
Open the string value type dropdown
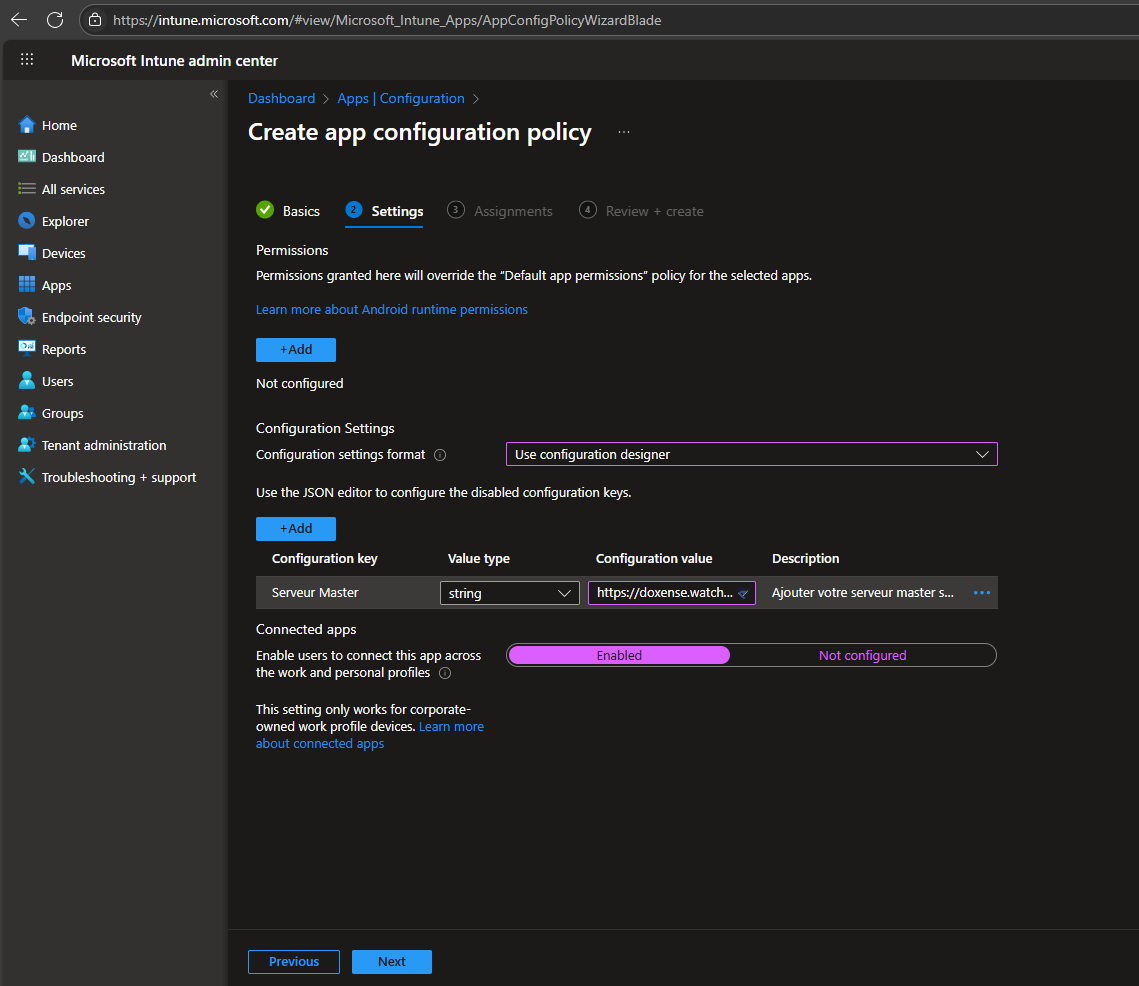tap(509, 593)
